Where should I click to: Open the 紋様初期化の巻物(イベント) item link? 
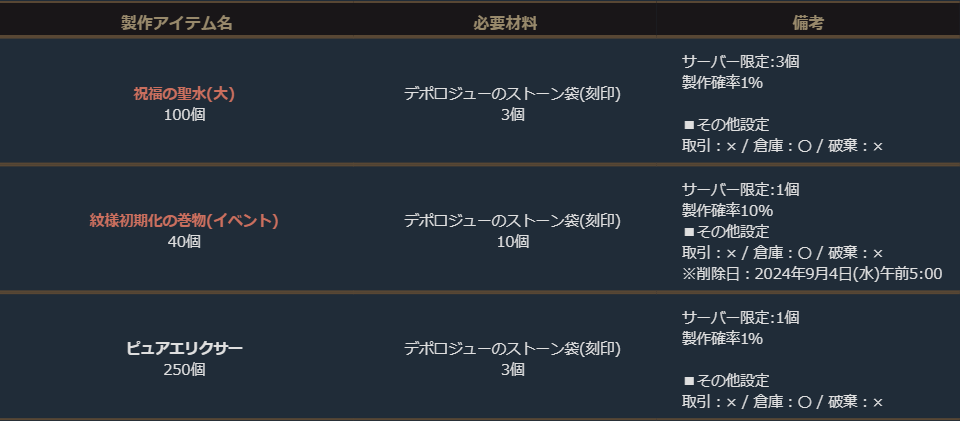184,221
